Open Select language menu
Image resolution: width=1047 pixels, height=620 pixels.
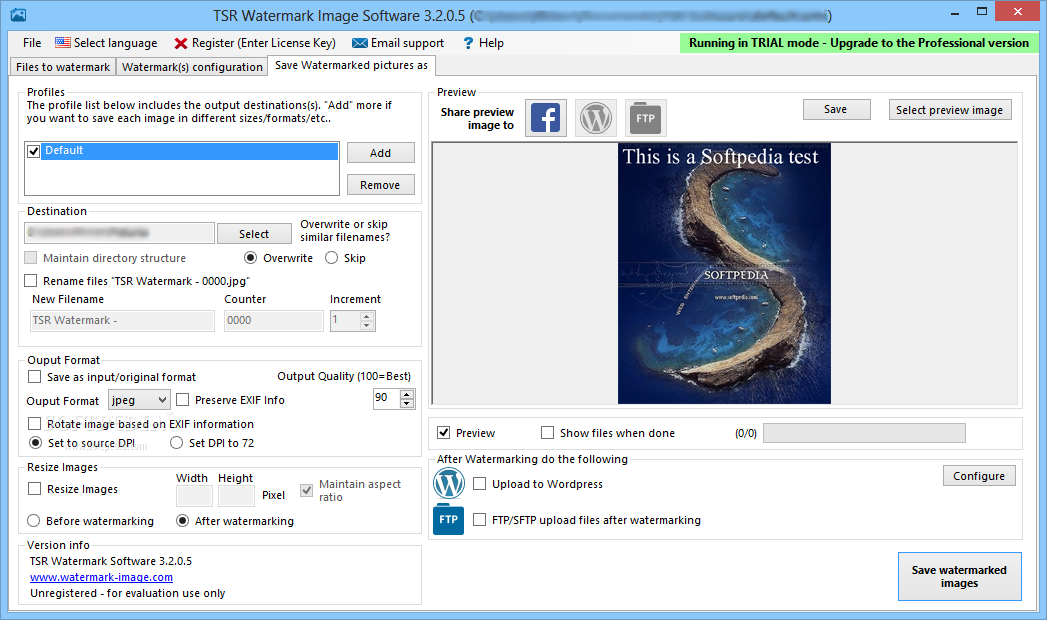click(x=106, y=43)
